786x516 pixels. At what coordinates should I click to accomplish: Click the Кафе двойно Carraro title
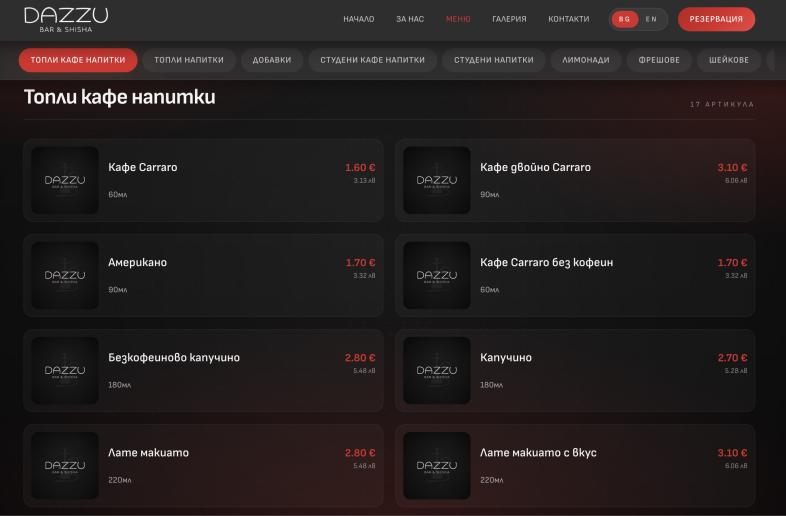(535, 167)
